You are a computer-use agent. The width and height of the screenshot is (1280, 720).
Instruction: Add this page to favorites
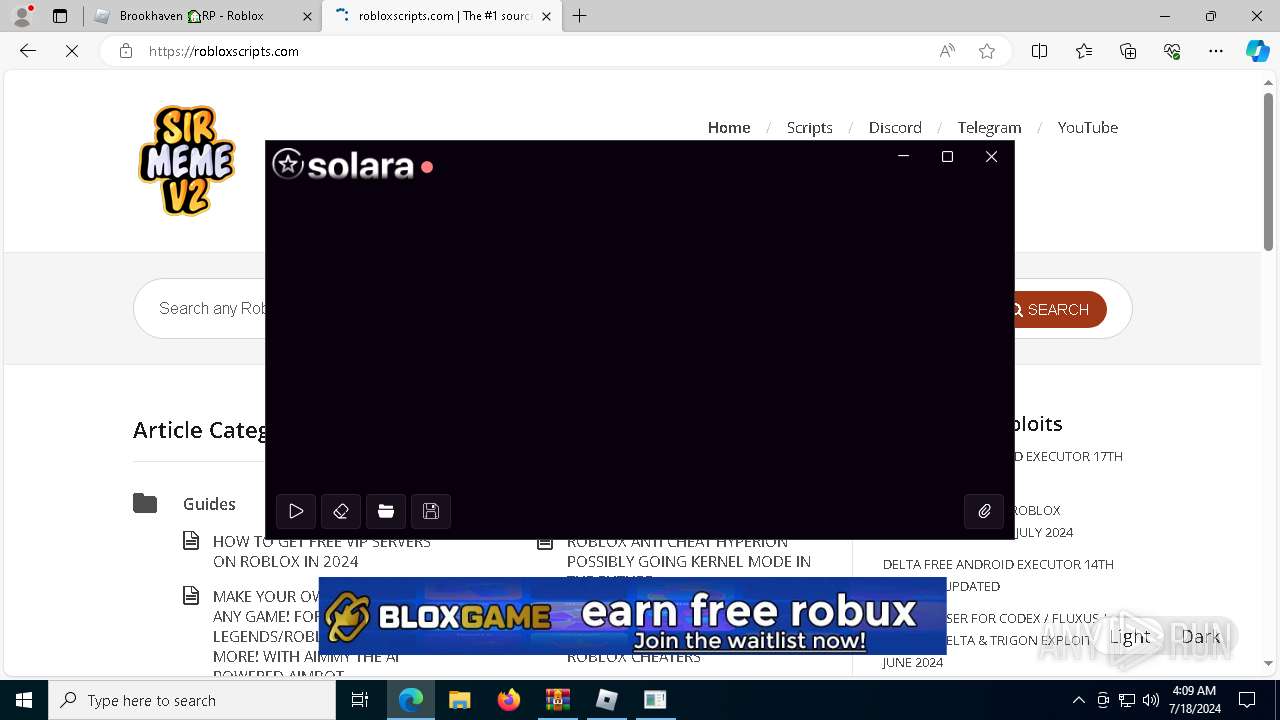pos(987,51)
